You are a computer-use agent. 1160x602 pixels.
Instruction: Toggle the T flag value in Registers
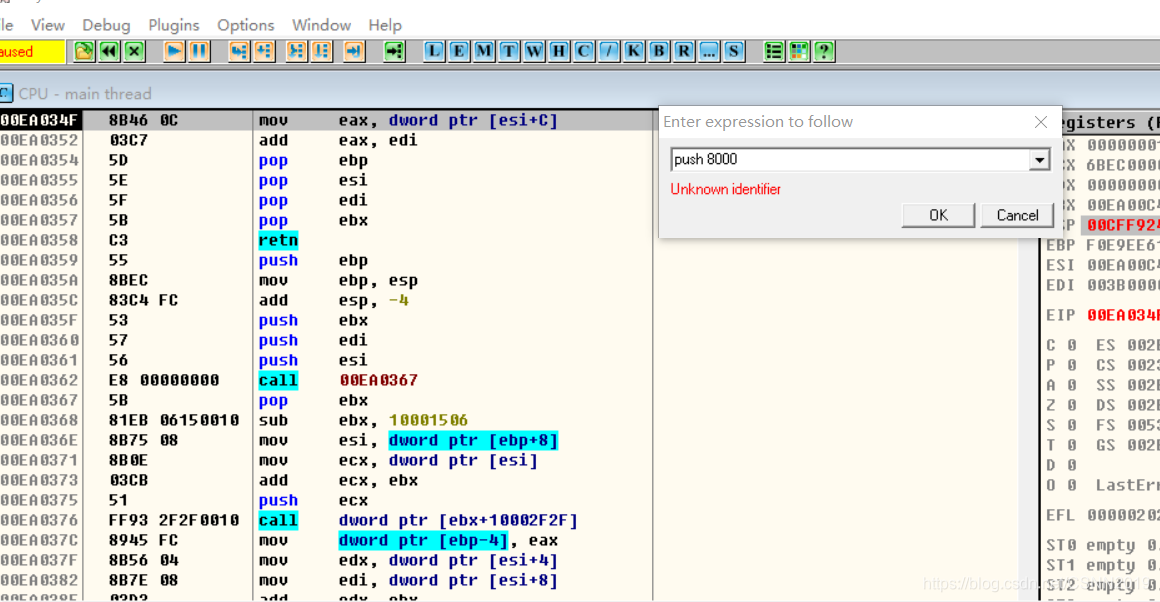(x=1071, y=445)
